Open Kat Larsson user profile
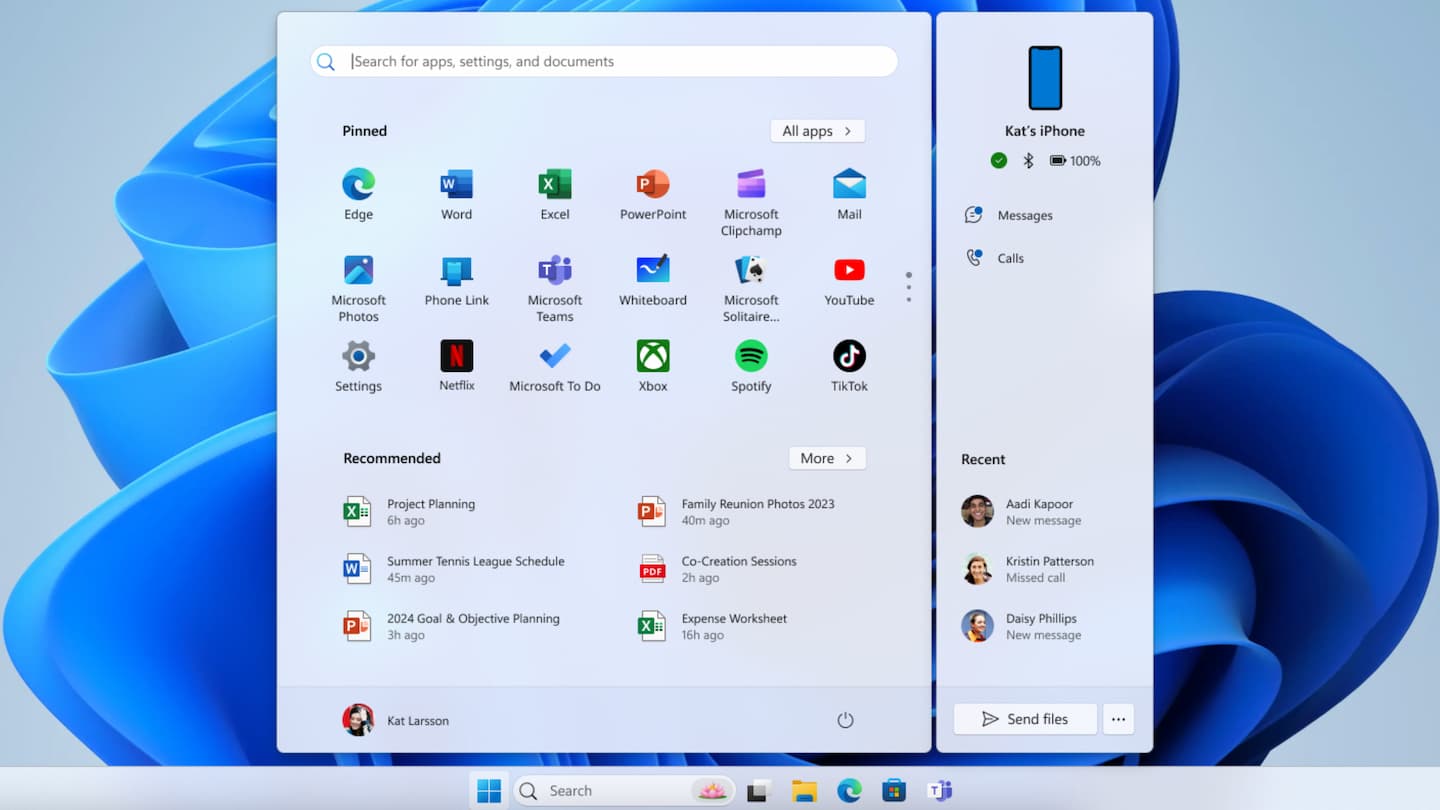The width and height of the screenshot is (1440, 810). pos(397,720)
